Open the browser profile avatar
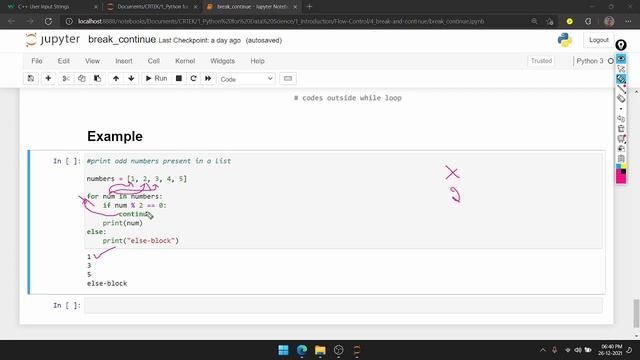640x360 pixels. [609, 21]
